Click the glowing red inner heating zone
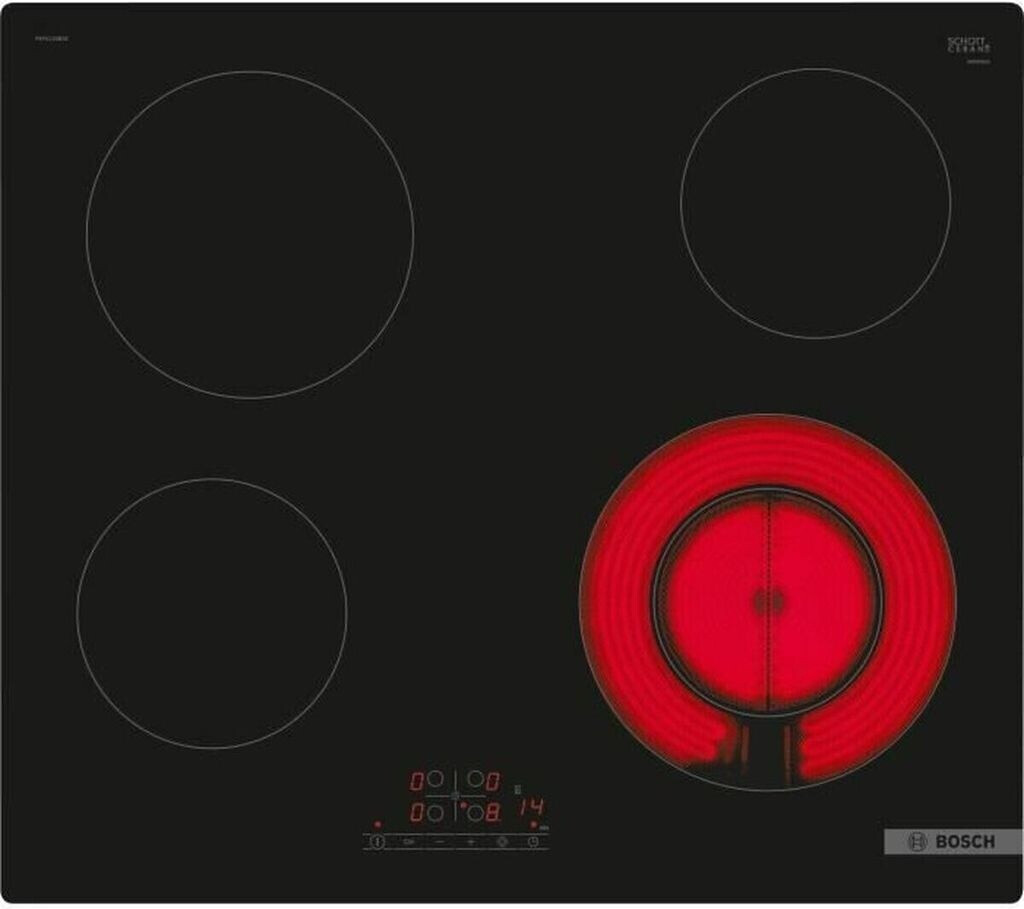This screenshot has width=1024, height=909. coord(767,602)
